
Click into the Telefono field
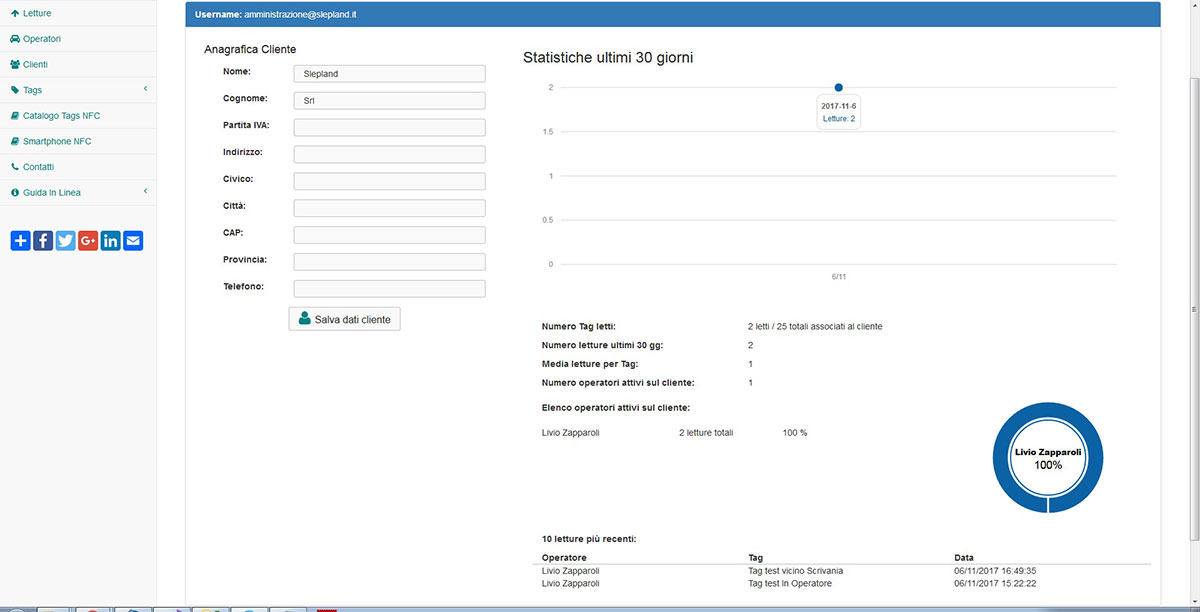click(389, 288)
